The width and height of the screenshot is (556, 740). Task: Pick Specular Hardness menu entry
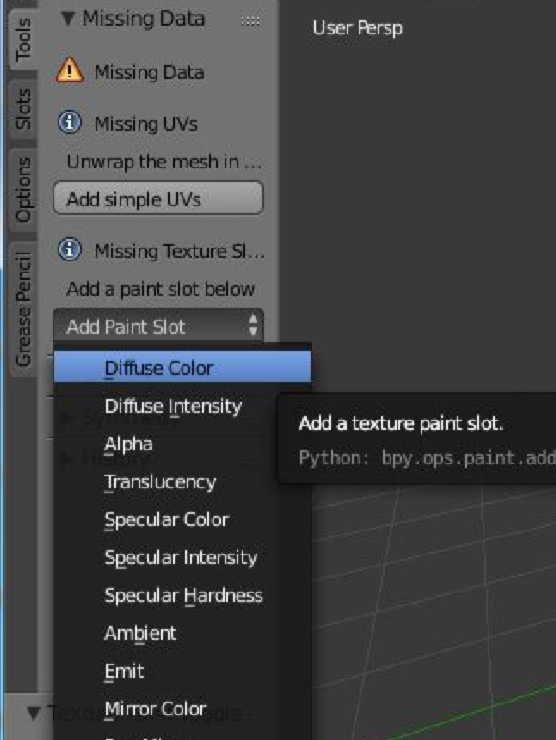pos(182,595)
